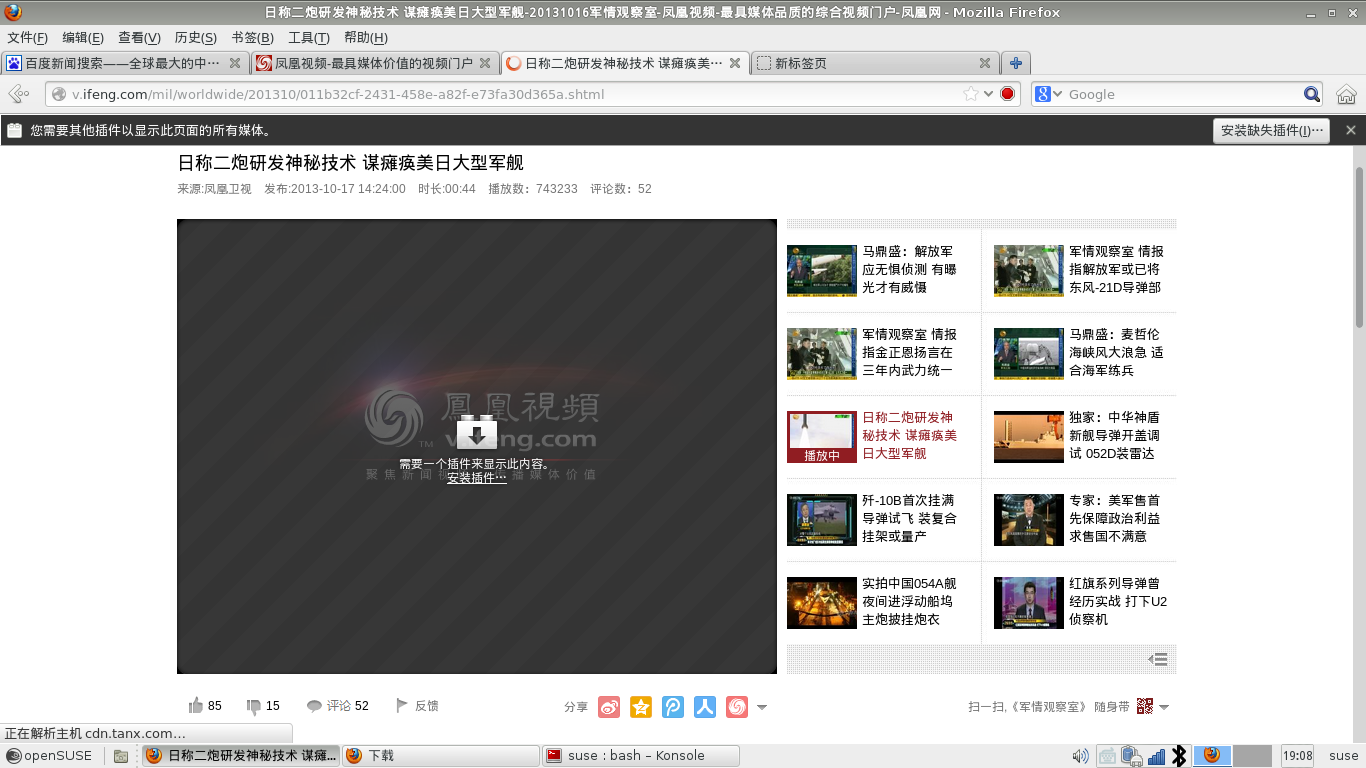Viewport: 1366px width, 768px height.
Task: Click the 安装缺失插件 button
Action: [1271, 130]
